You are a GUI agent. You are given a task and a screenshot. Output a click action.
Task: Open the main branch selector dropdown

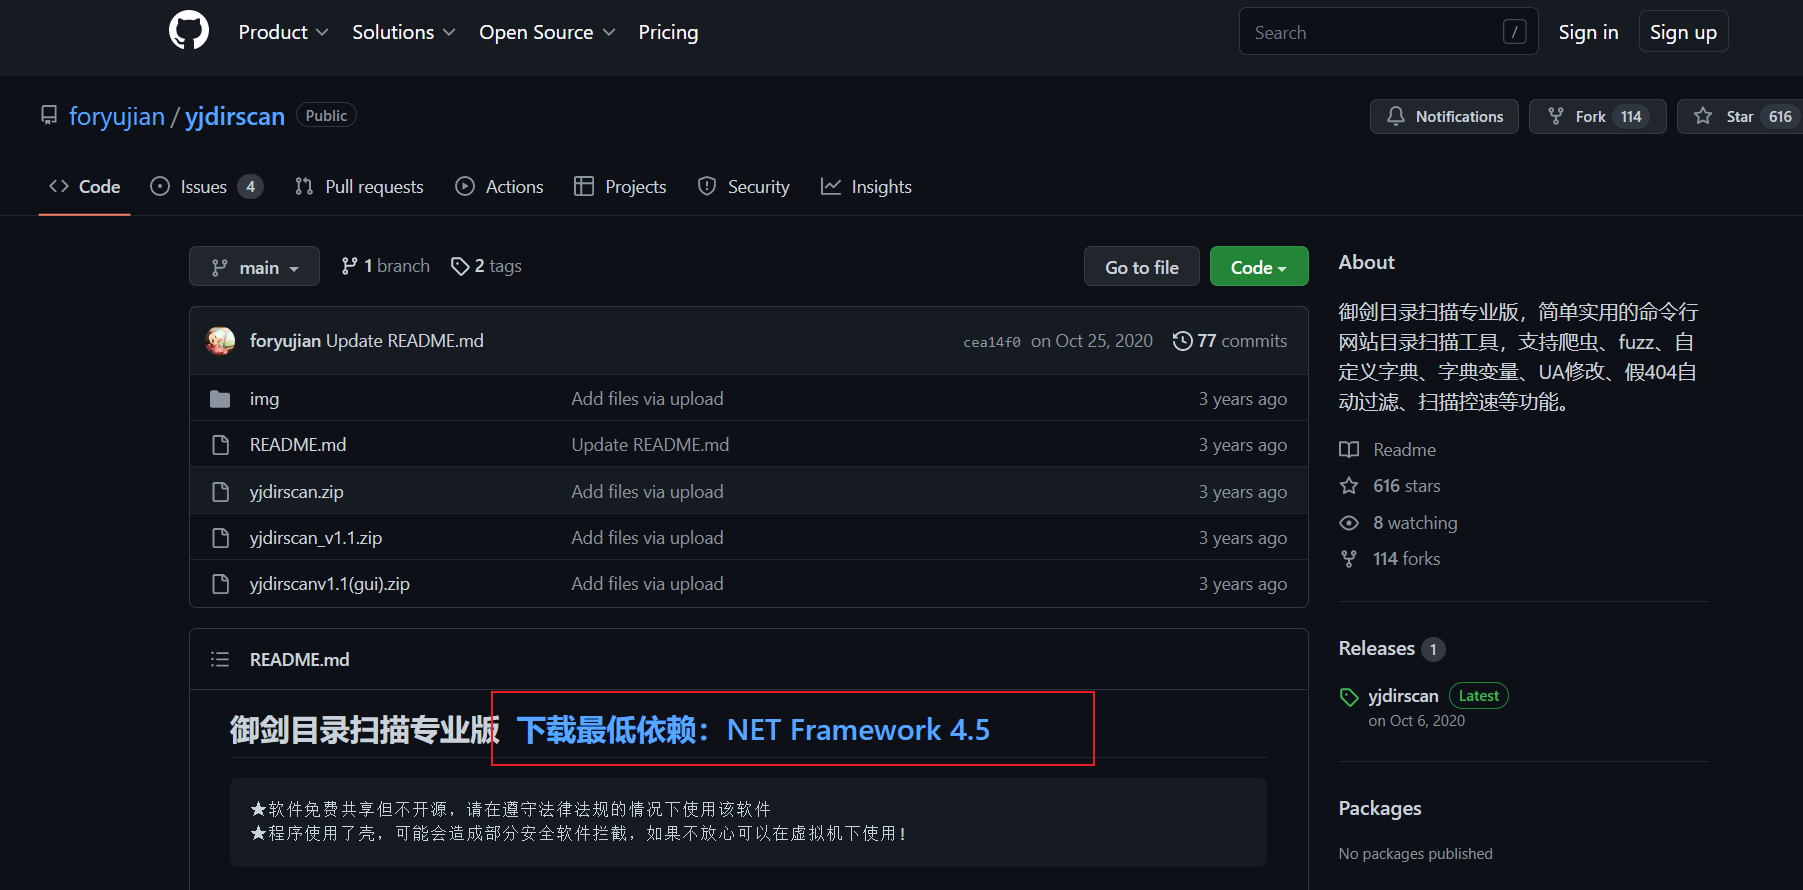tap(254, 266)
